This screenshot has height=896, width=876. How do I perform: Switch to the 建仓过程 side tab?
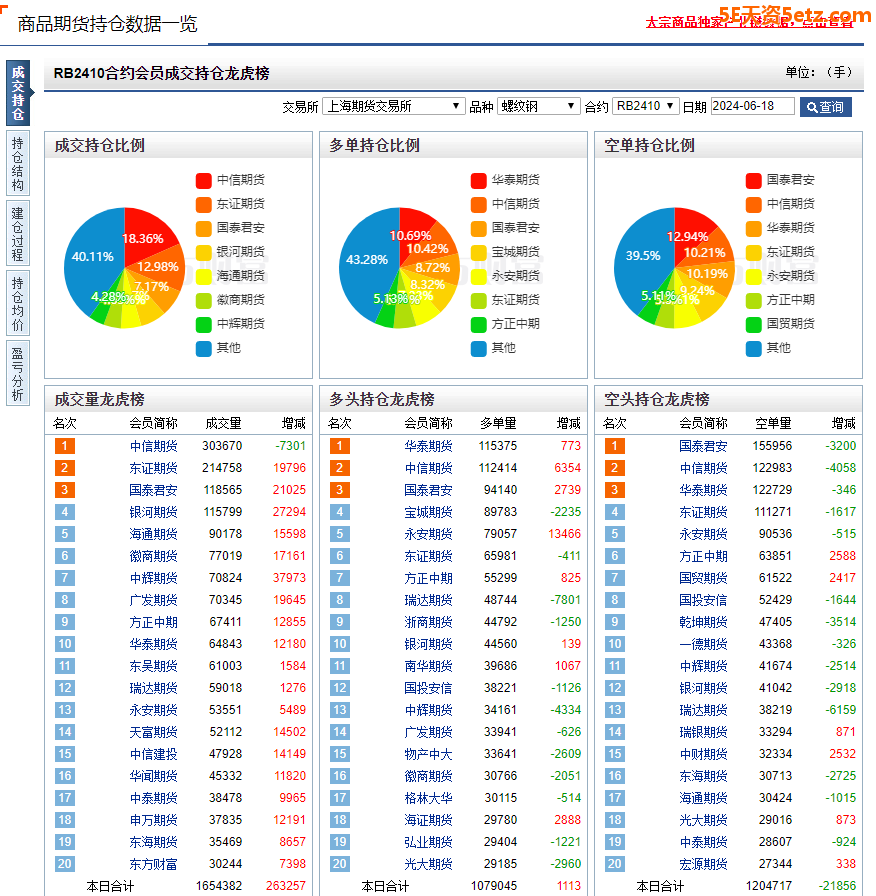point(18,234)
